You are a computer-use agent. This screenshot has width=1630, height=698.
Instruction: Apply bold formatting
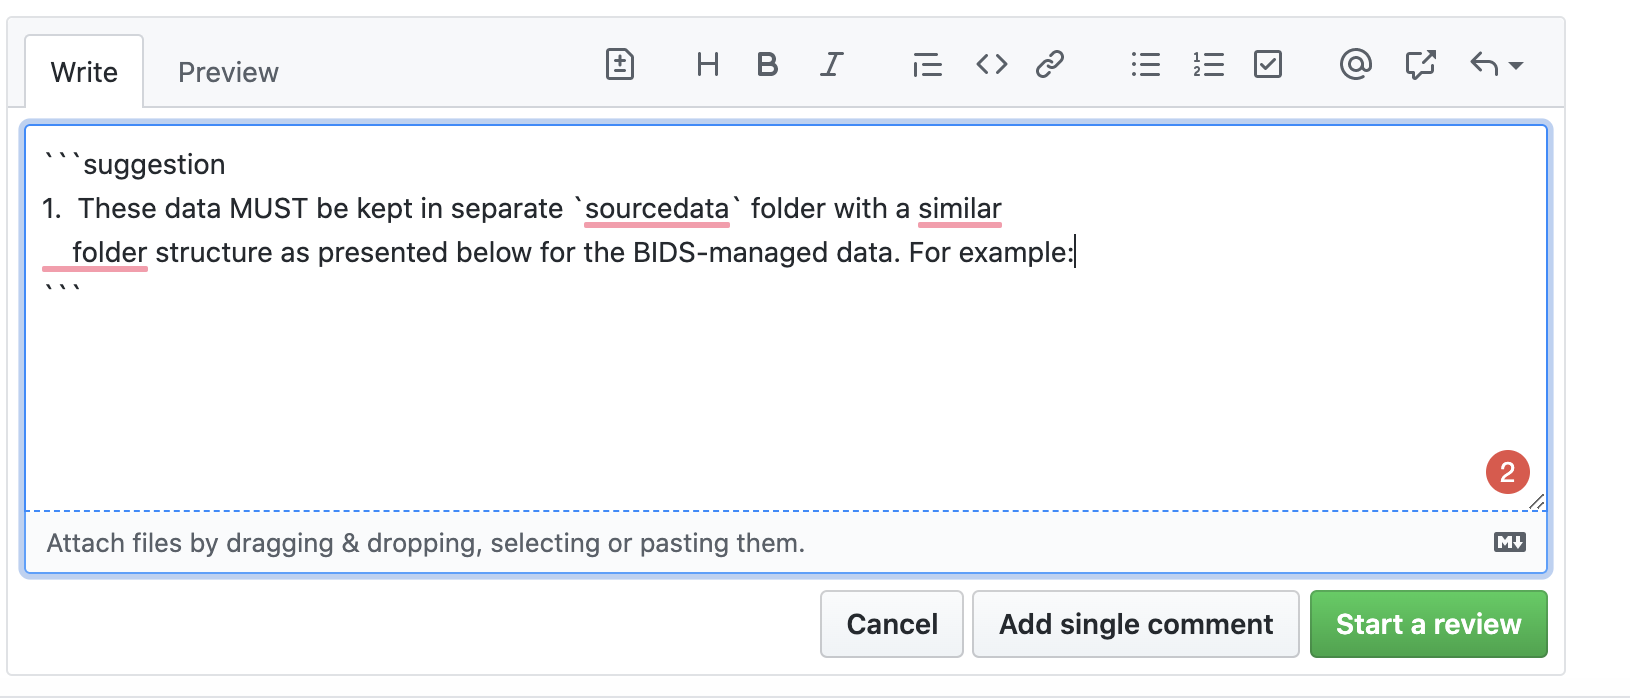click(x=767, y=64)
